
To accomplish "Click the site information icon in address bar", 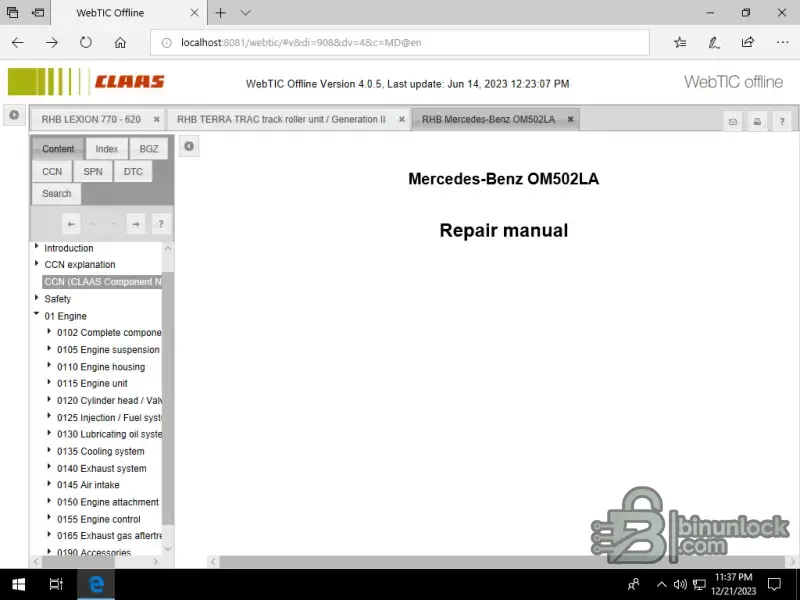I will pyautogui.click(x=166, y=43).
